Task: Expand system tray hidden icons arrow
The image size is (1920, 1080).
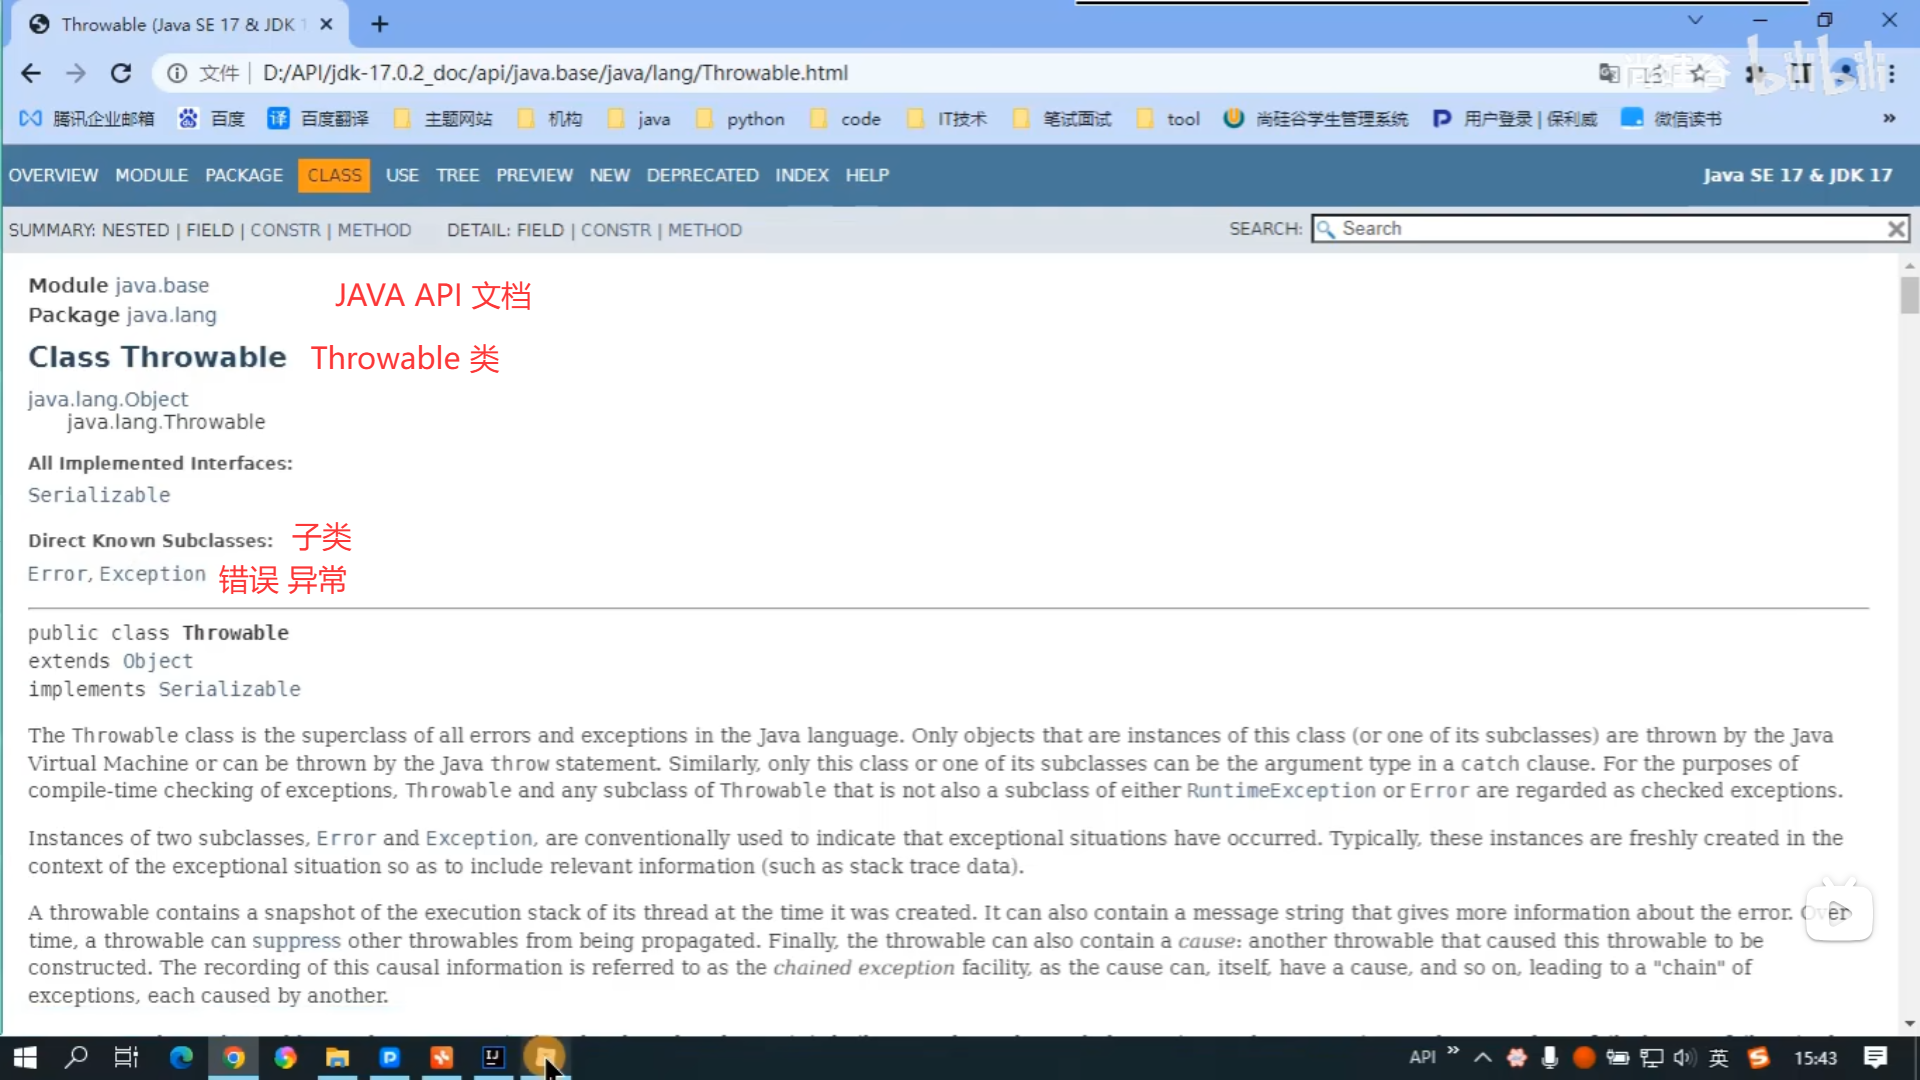Action: coord(1483,1057)
